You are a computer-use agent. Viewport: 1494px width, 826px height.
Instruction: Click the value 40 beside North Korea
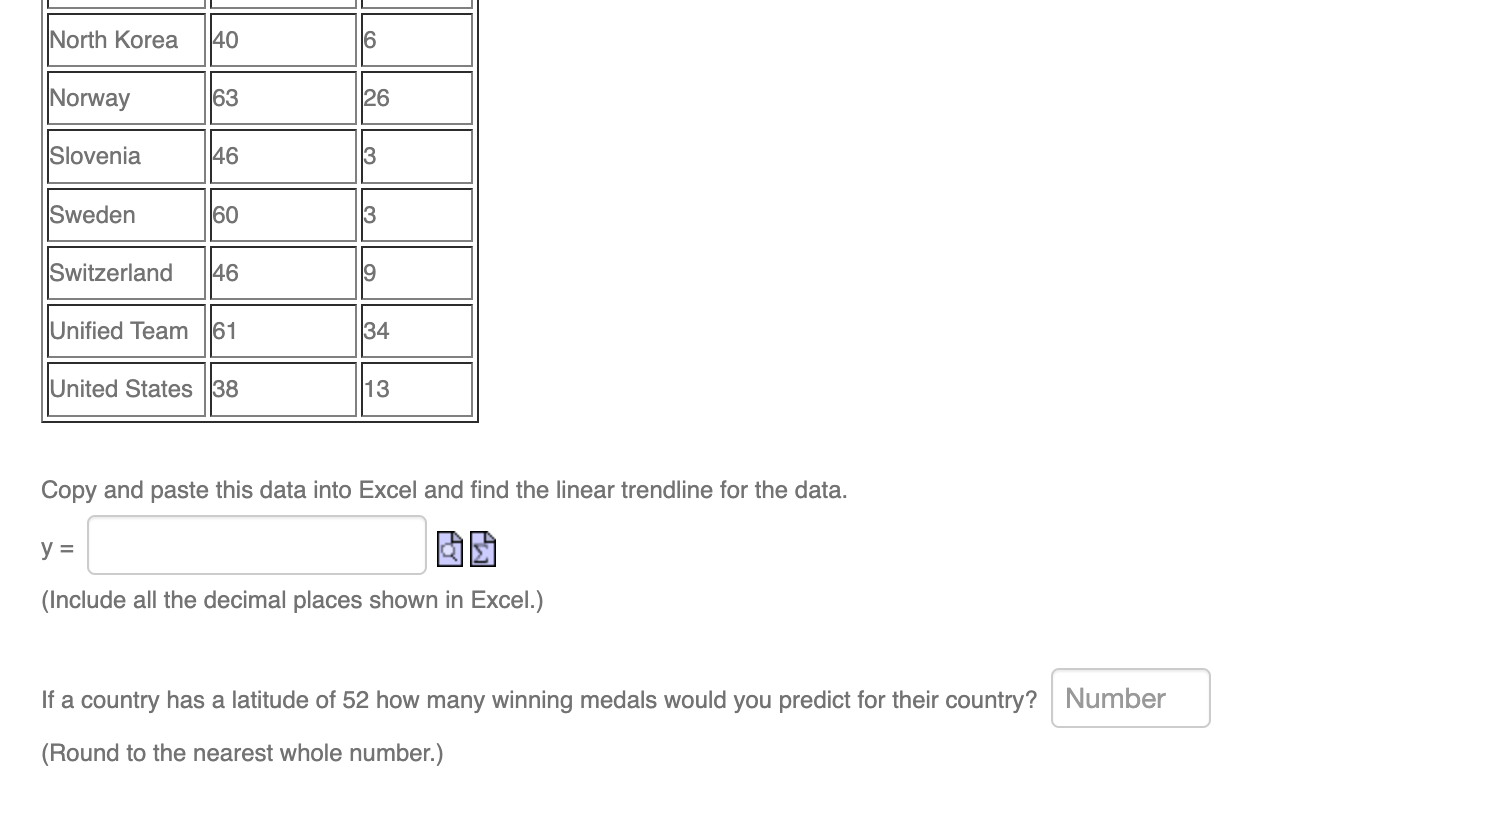click(282, 39)
